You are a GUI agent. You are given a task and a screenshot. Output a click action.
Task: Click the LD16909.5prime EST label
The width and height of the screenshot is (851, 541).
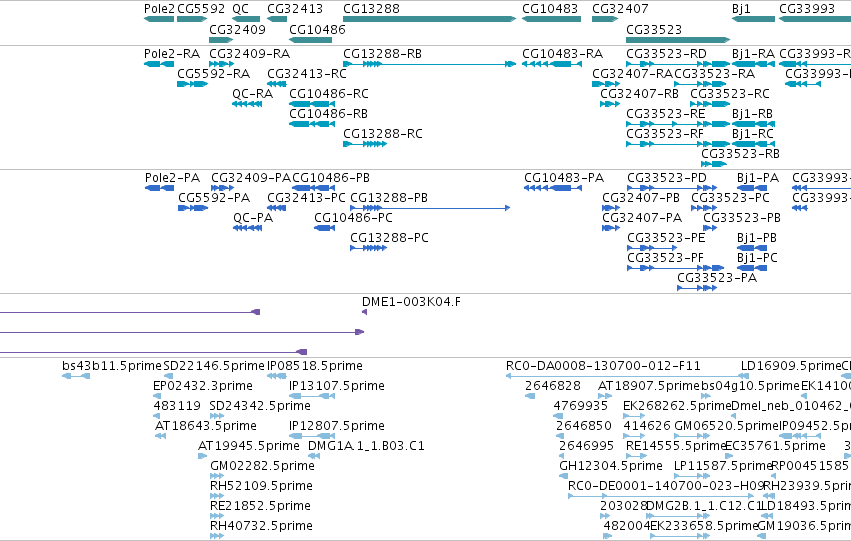pos(791,366)
